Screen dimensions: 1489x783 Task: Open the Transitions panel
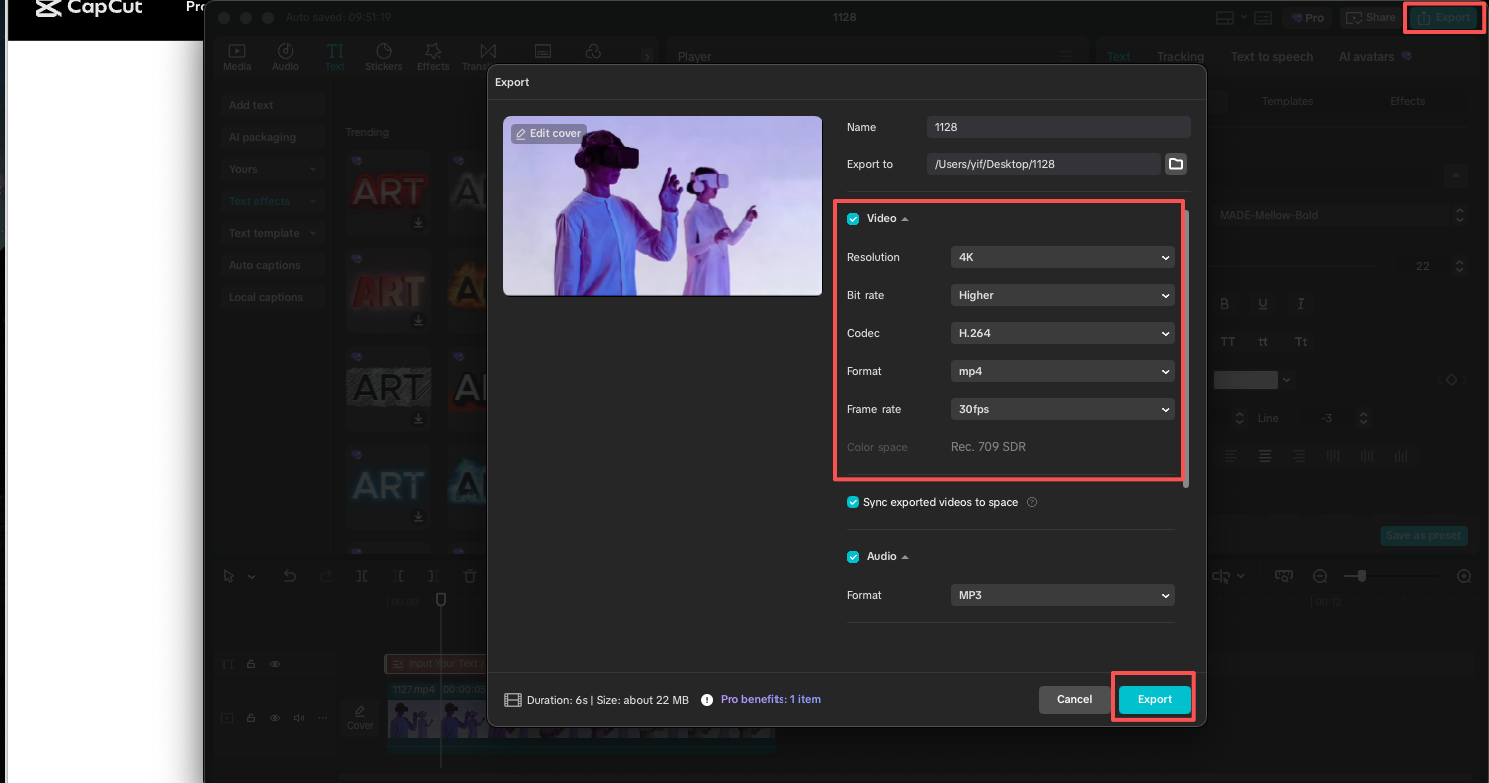(x=486, y=55)
